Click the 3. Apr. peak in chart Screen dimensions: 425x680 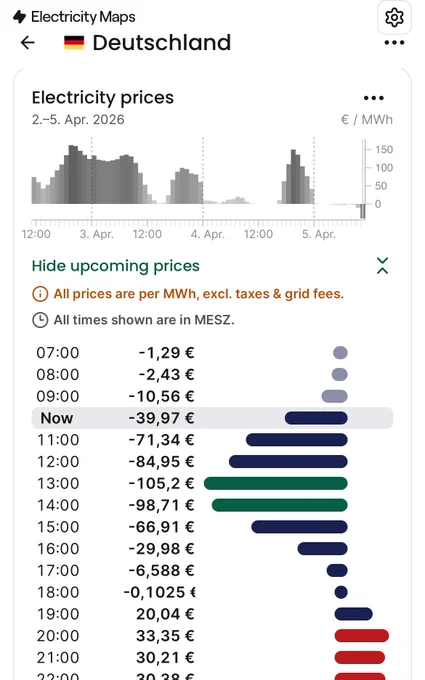pyautogui.click(x=73, y=174)
